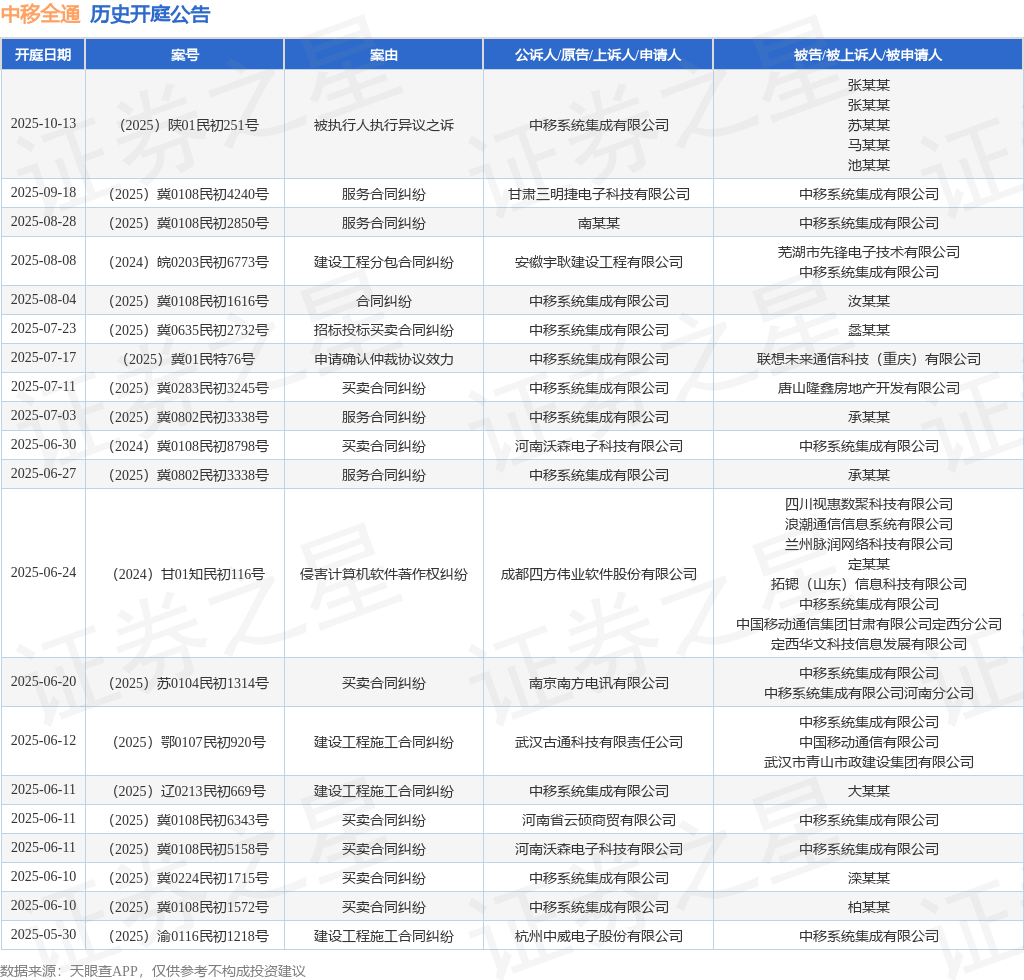Click the cause 建设工程分包合同纠纷
This screenshot has height=980, width=1024.
pos(383,262)
